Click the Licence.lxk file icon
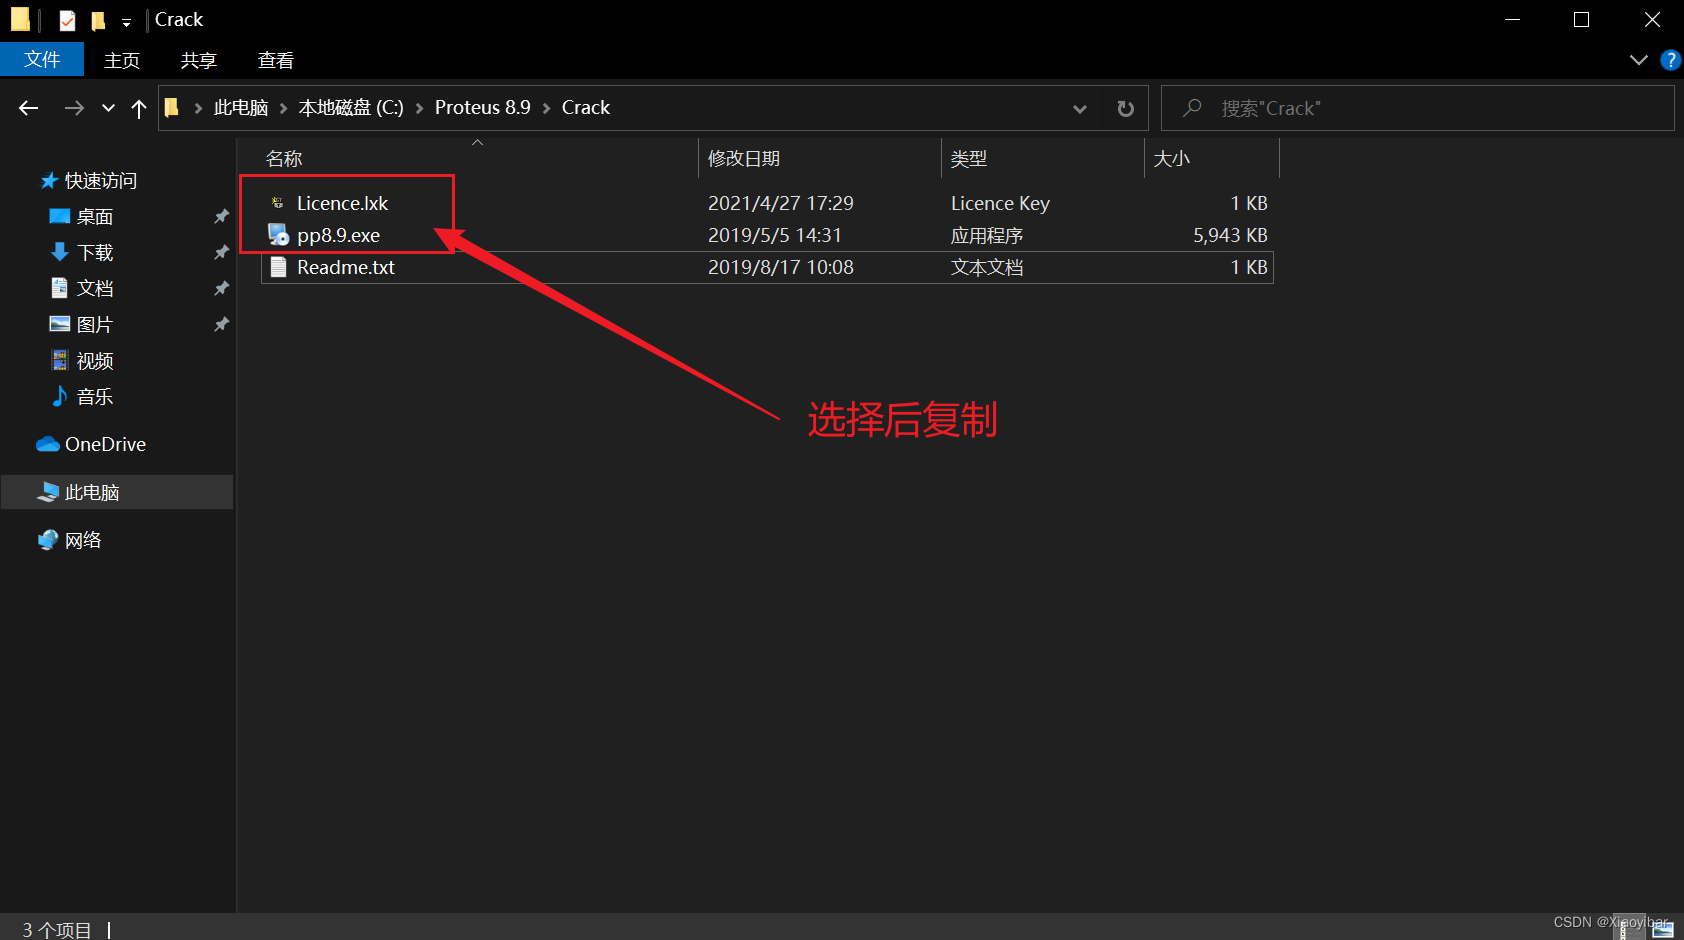The height and width of the screenshot is (940, 1684). (x=278, y=203)
